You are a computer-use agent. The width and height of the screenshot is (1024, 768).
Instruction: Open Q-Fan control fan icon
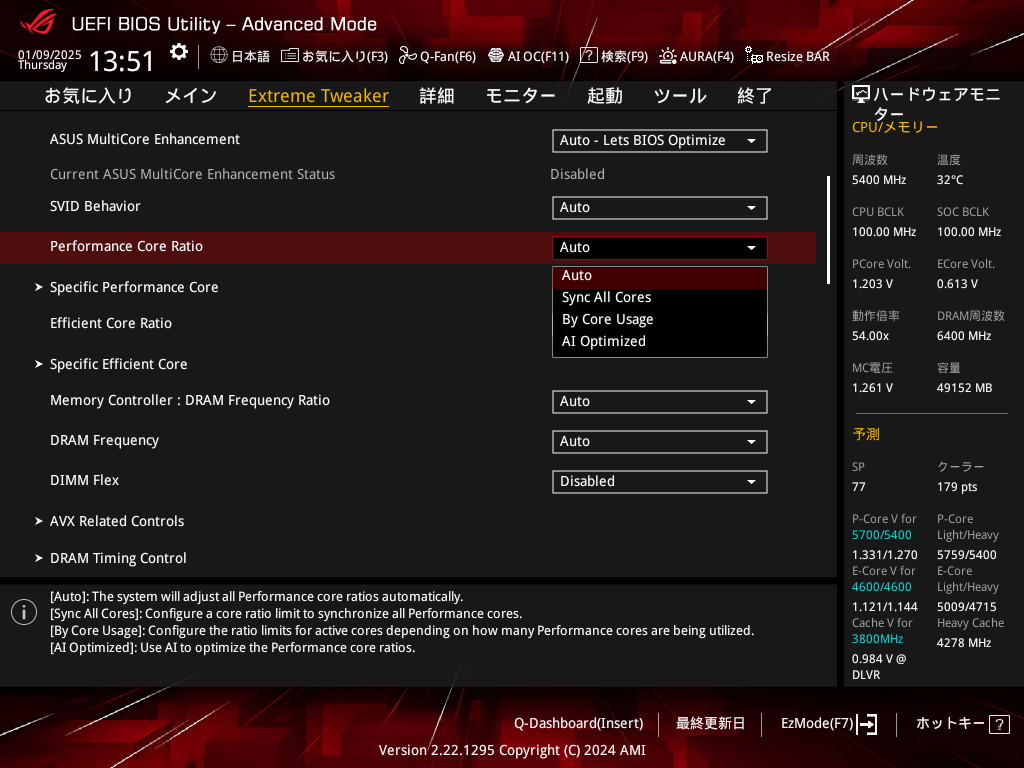407,56
